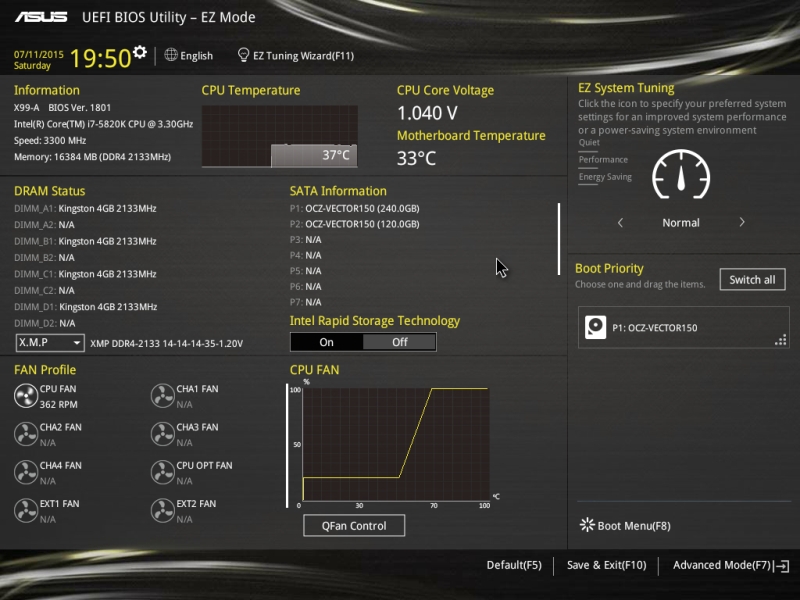Click DIMM_C1: Kingston 4GB 2133MHz entry
The height and width of the screenshot is (600, 800).
(x=85, y=274)
